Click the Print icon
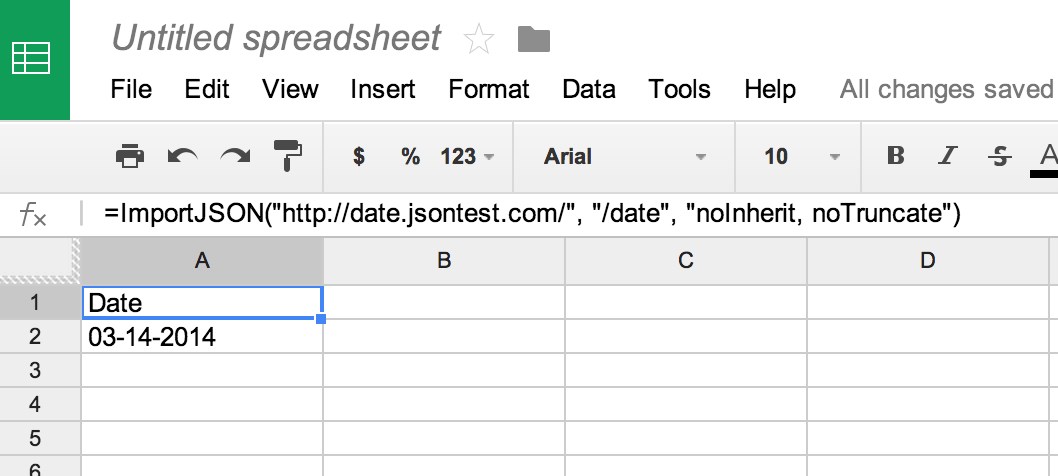 tap(130, 156)
